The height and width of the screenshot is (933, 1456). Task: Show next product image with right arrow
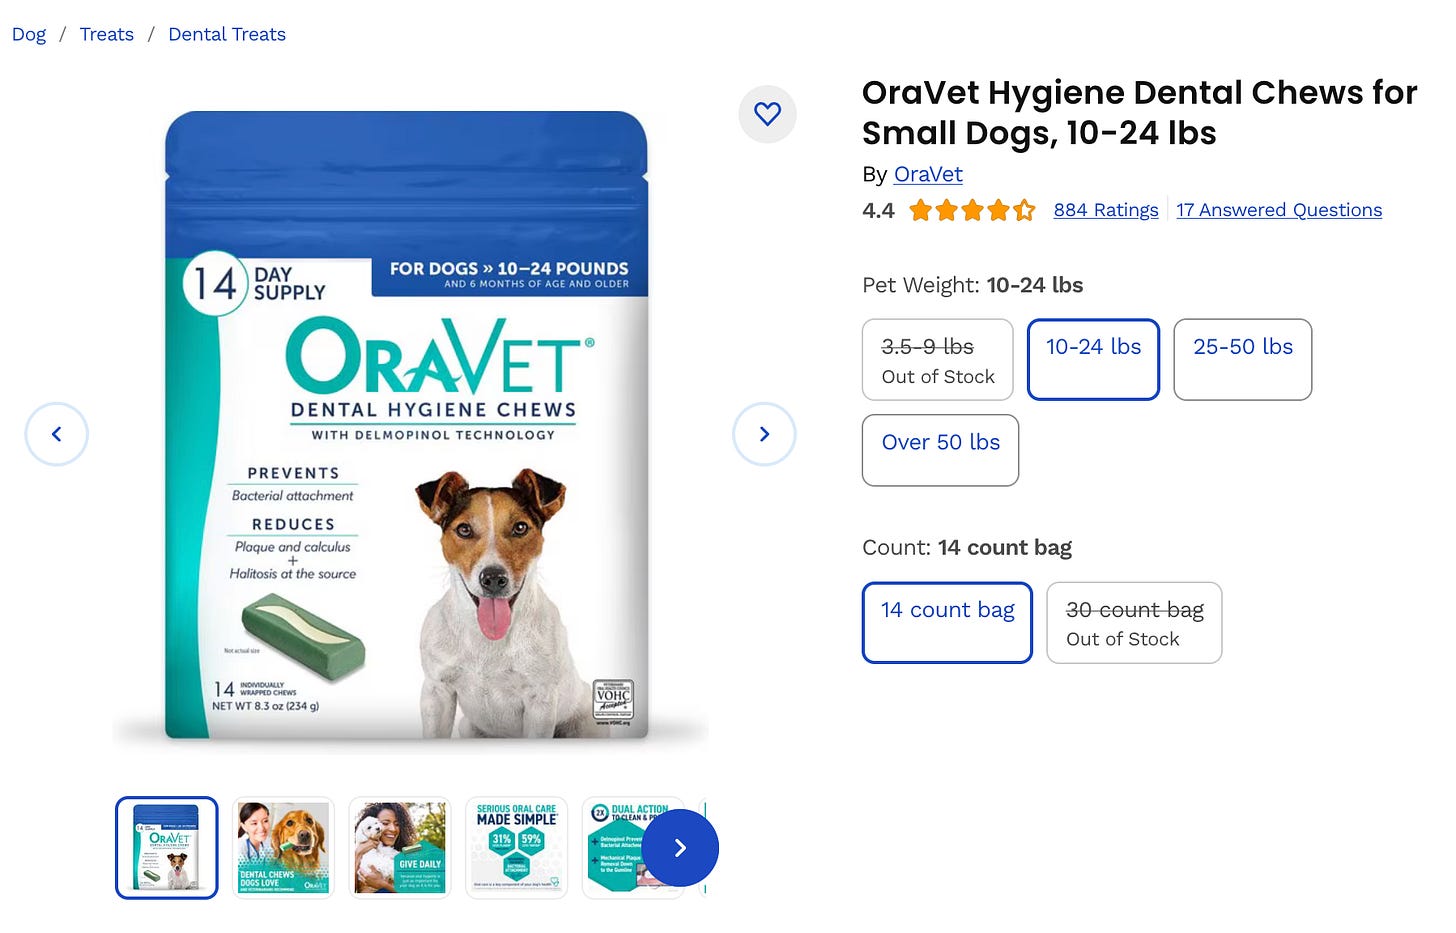pyautogui.click(x=764, y=434)
